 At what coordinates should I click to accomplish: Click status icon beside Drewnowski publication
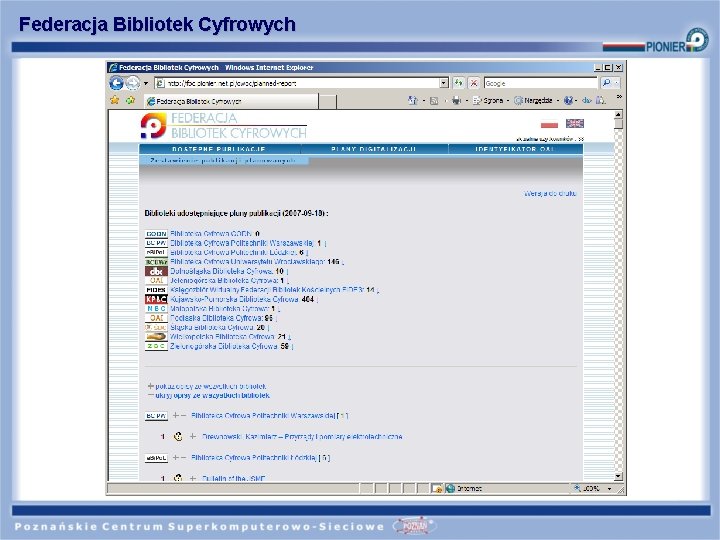click(178, 436)
